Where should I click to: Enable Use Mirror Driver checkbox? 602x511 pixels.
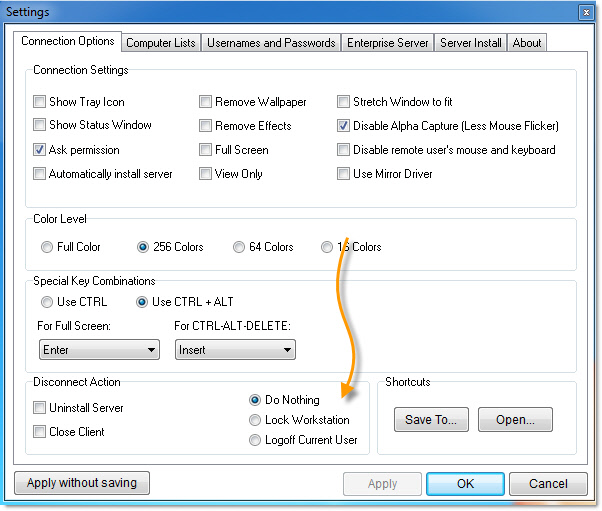344,174
